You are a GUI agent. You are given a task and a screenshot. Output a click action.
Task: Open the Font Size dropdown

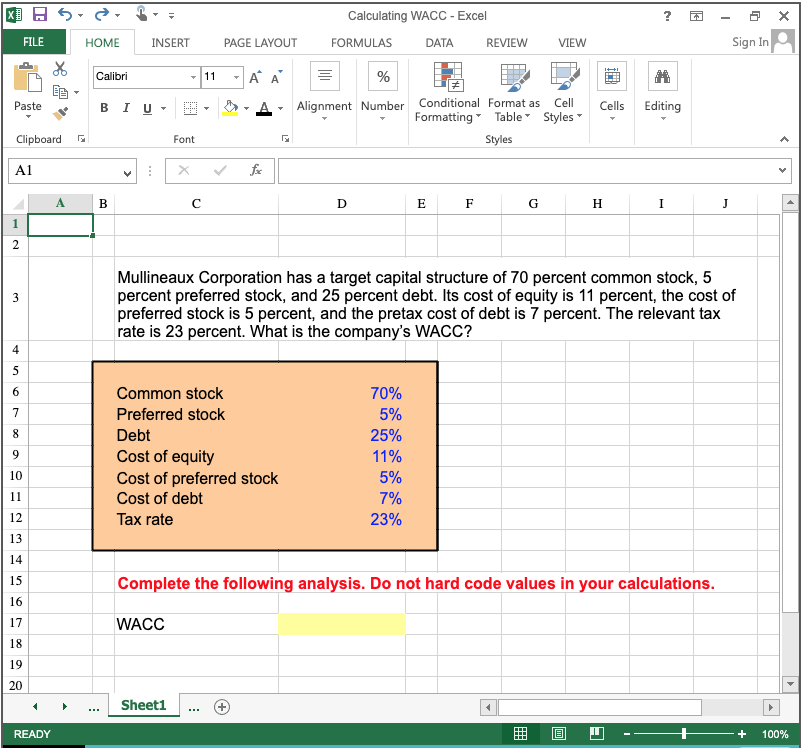click(236, 77)
